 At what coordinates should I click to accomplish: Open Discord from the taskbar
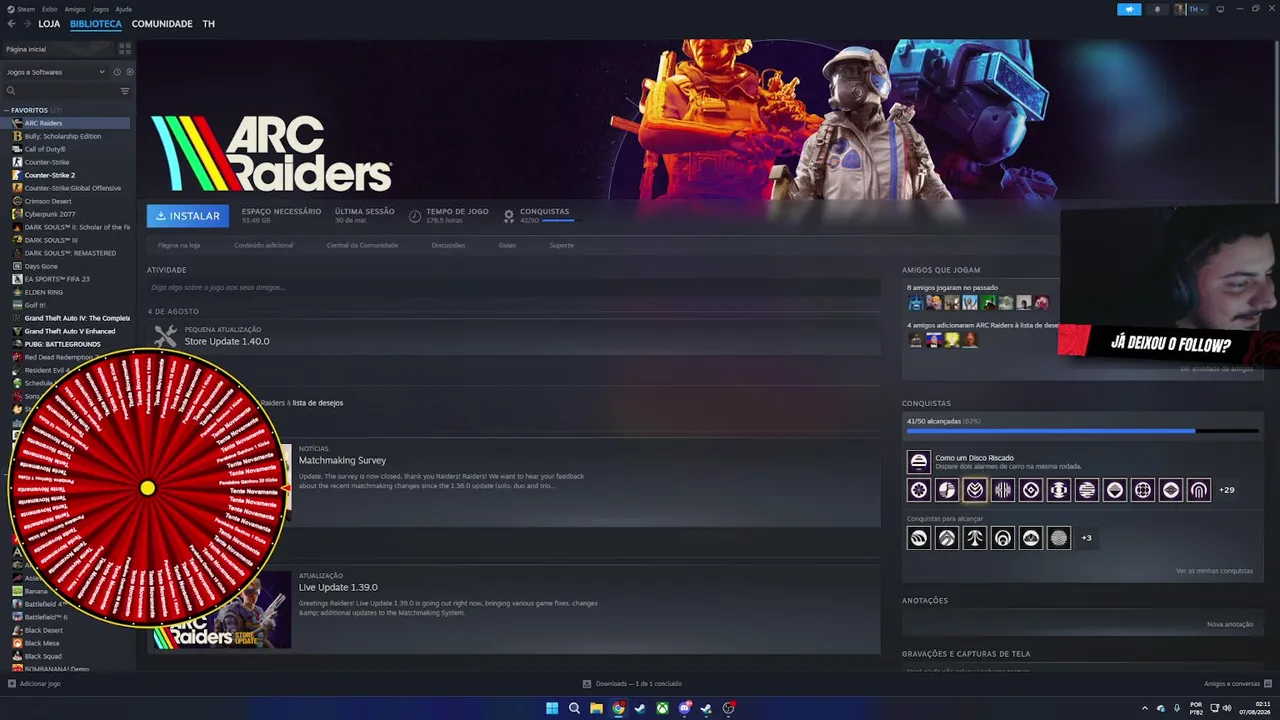[684, 708]
